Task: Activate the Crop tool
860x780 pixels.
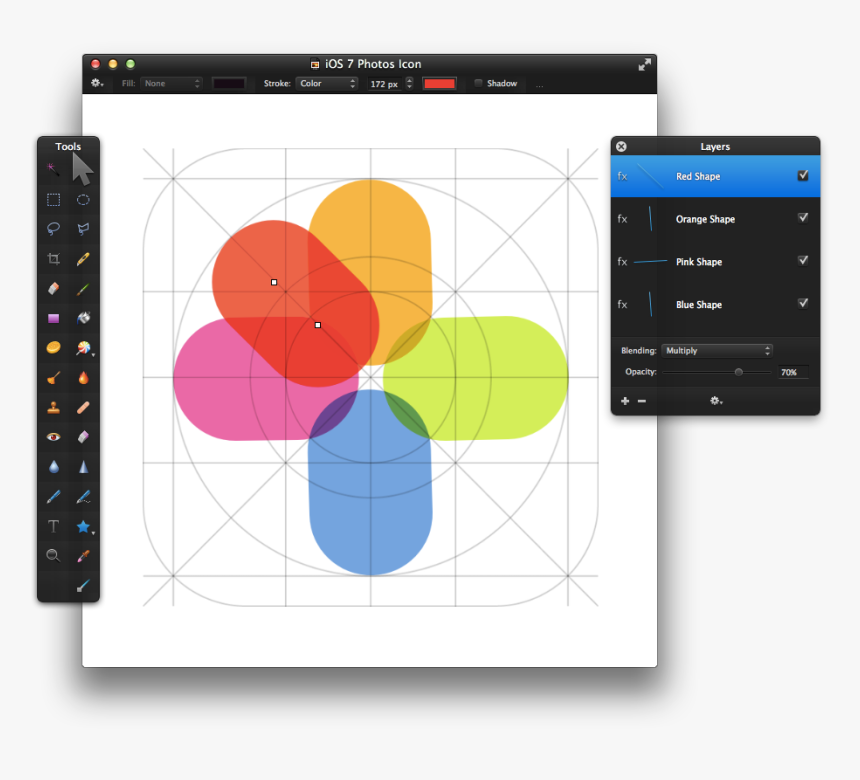Action: point(53,258)
